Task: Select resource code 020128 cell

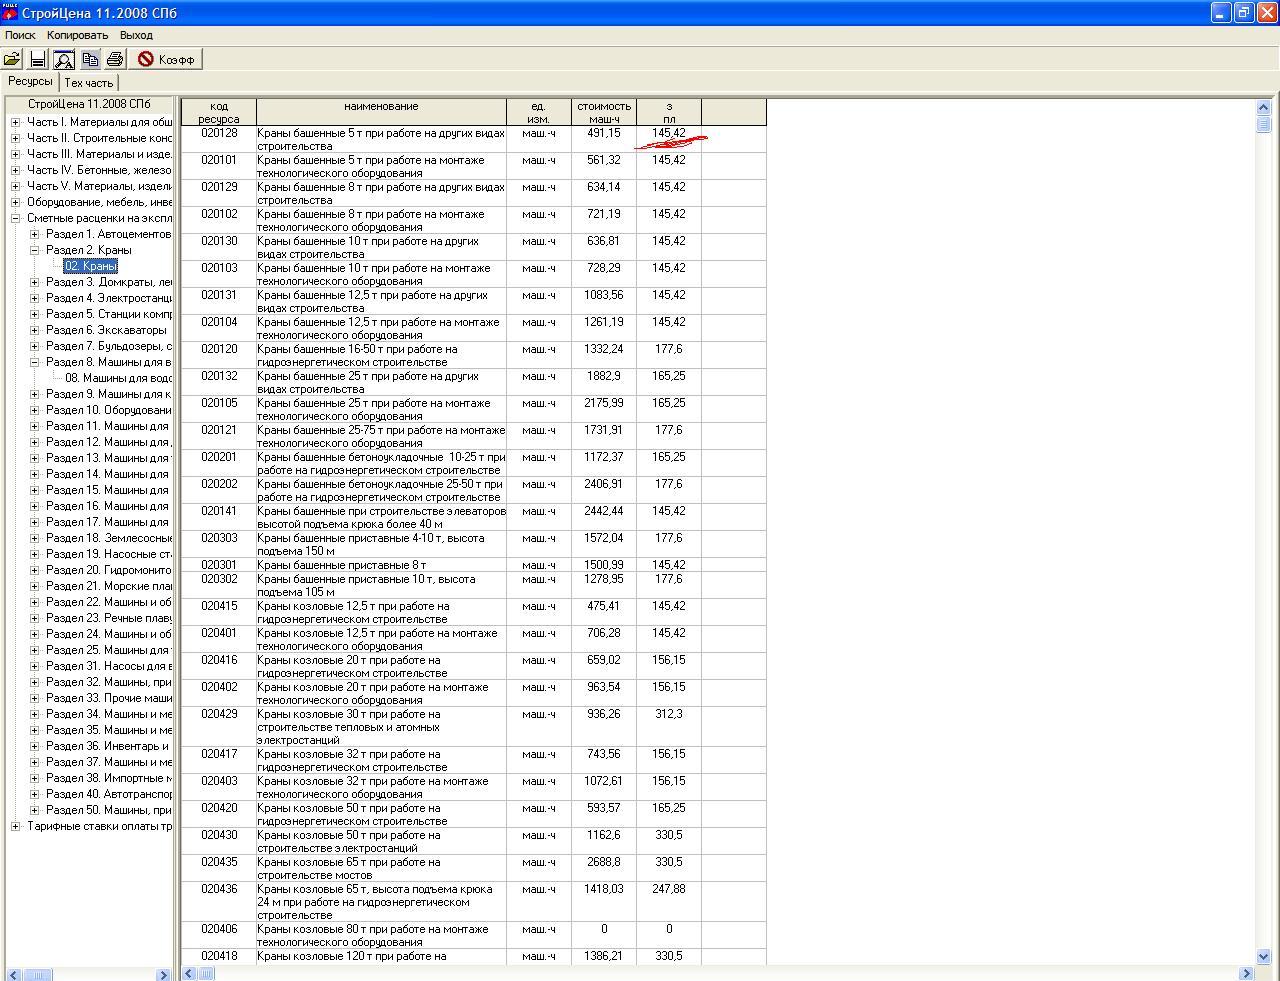Action: (x=219, y=139)
